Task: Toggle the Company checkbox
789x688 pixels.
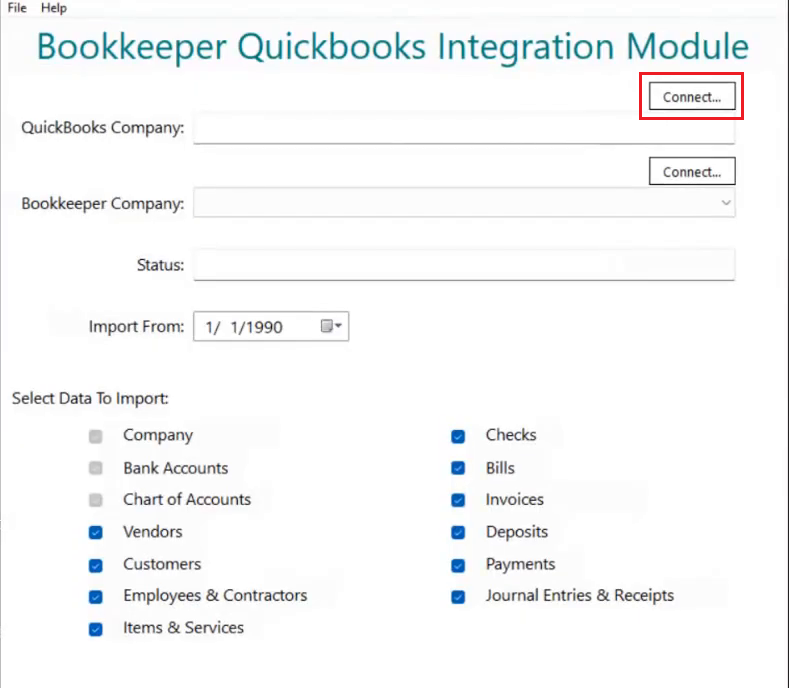Action: pos(96,436)
